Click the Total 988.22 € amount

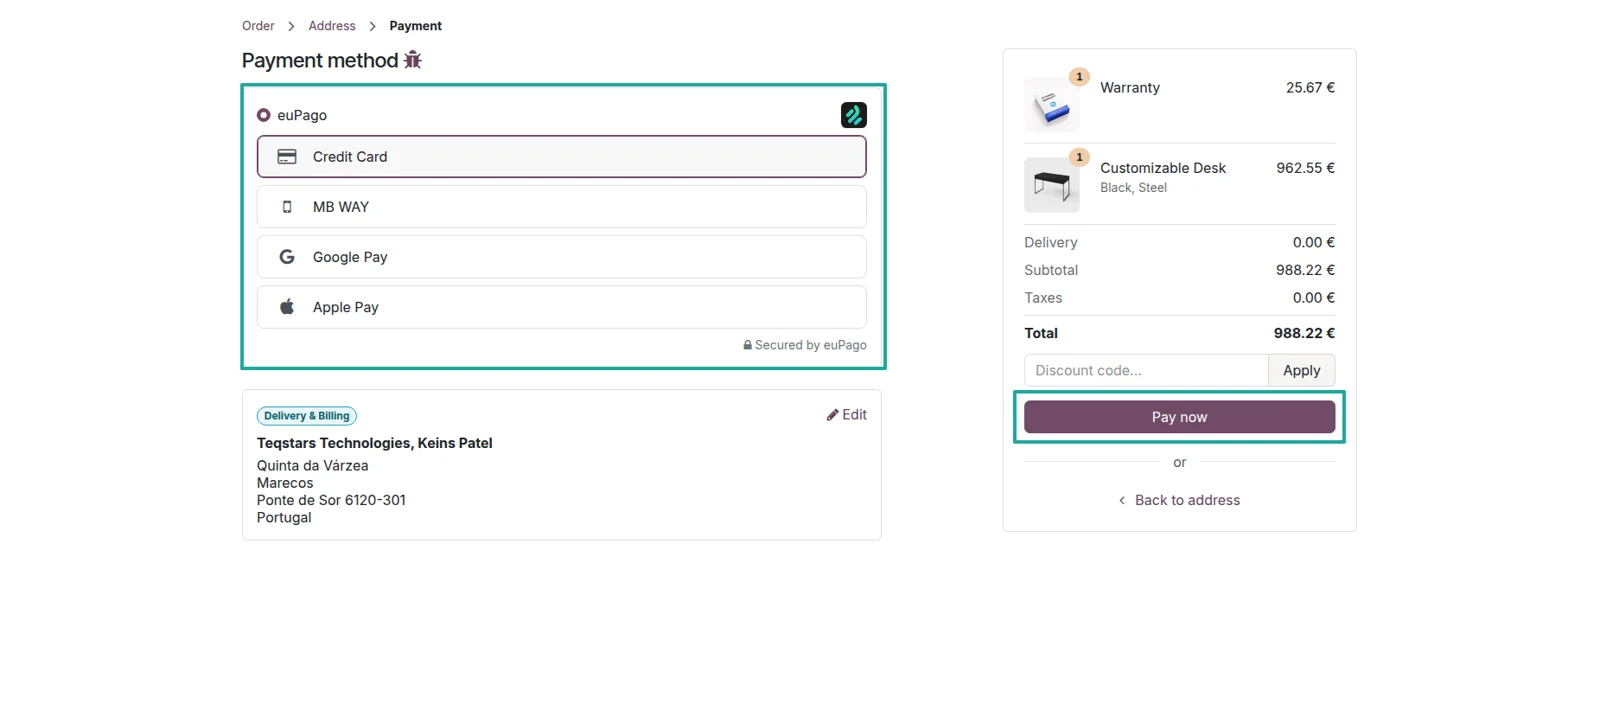click(1304, 333)
